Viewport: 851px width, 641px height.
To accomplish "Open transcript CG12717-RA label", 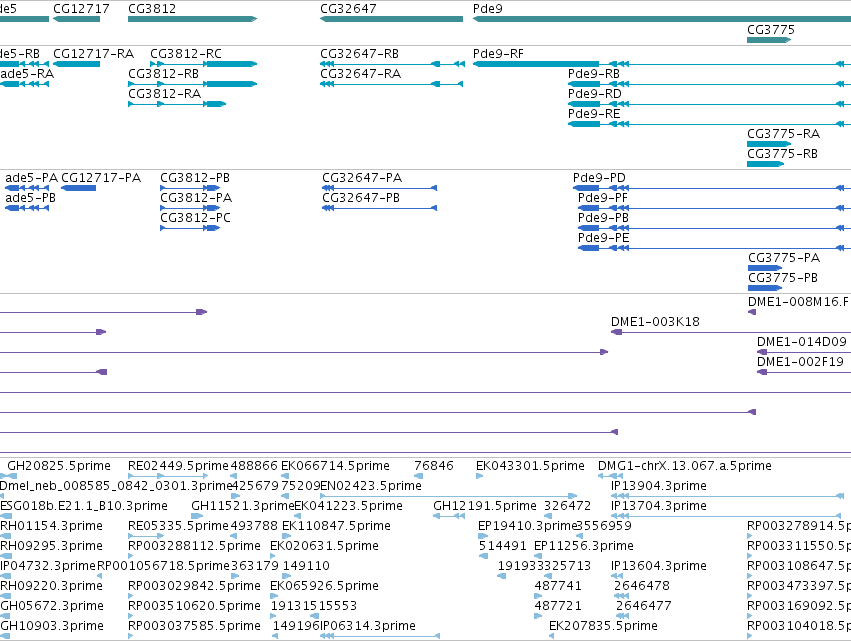I will [x=93, y=54].
